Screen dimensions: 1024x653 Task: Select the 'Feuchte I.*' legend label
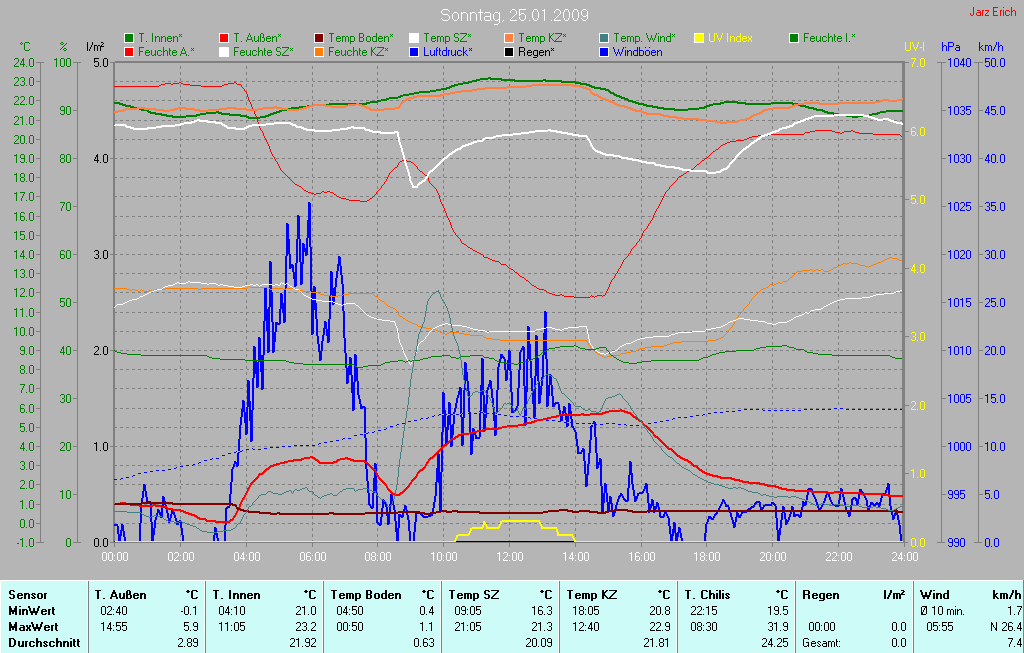point(829,39)
